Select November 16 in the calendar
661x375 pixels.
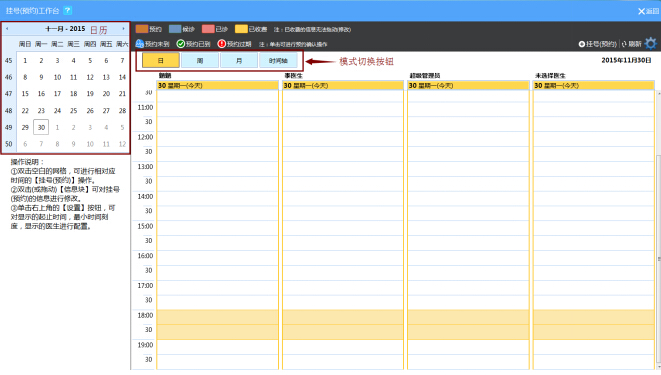point(41,94)
